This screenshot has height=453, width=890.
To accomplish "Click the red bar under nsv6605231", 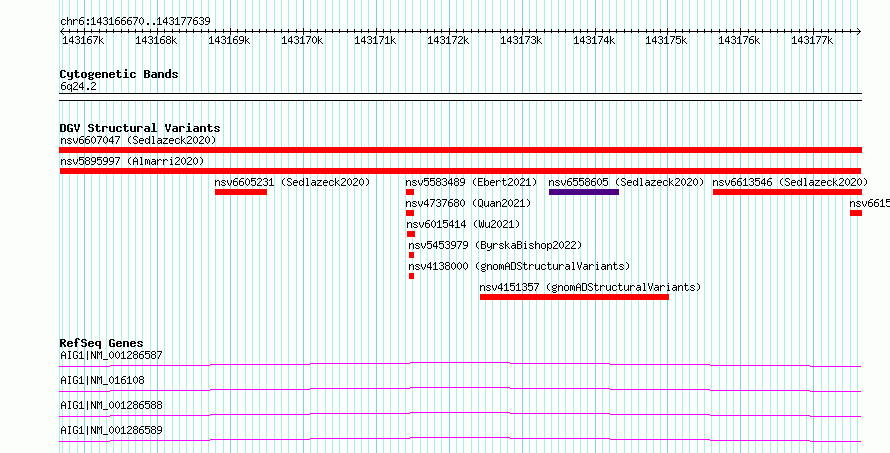I will coord(241,192).
